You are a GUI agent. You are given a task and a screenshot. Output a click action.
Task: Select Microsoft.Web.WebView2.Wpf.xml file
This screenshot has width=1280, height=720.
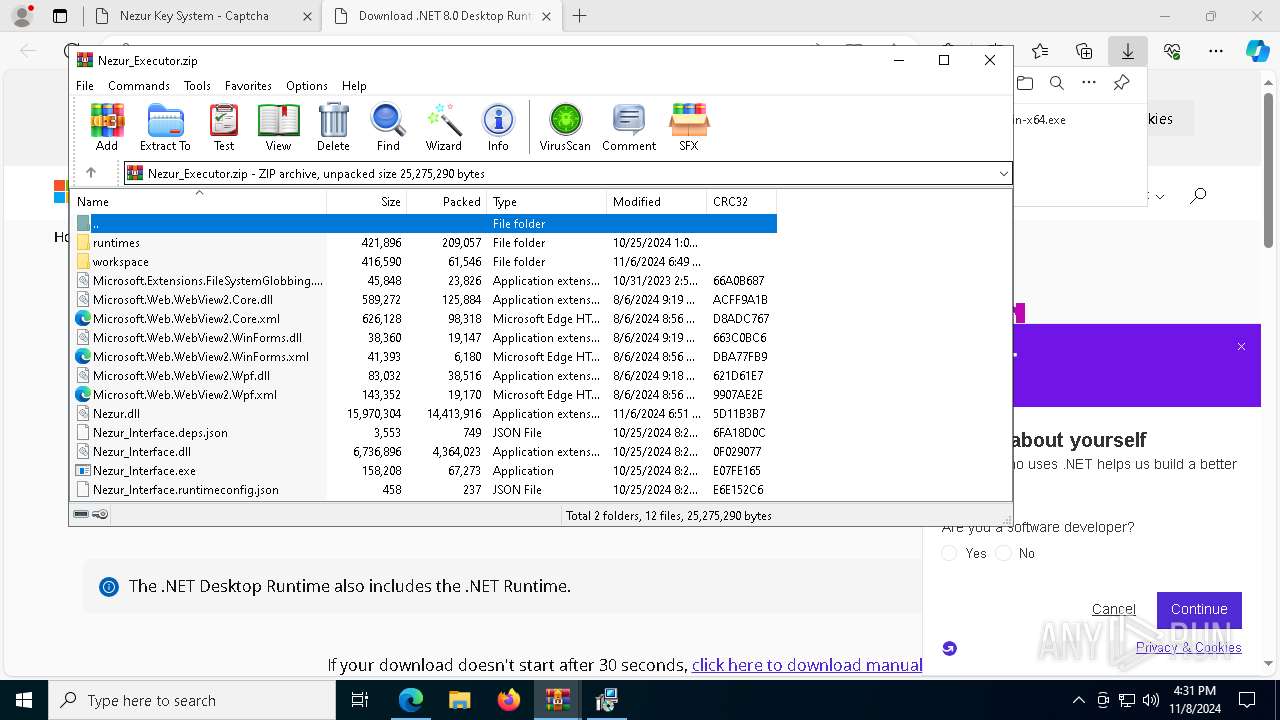[425, 395]
